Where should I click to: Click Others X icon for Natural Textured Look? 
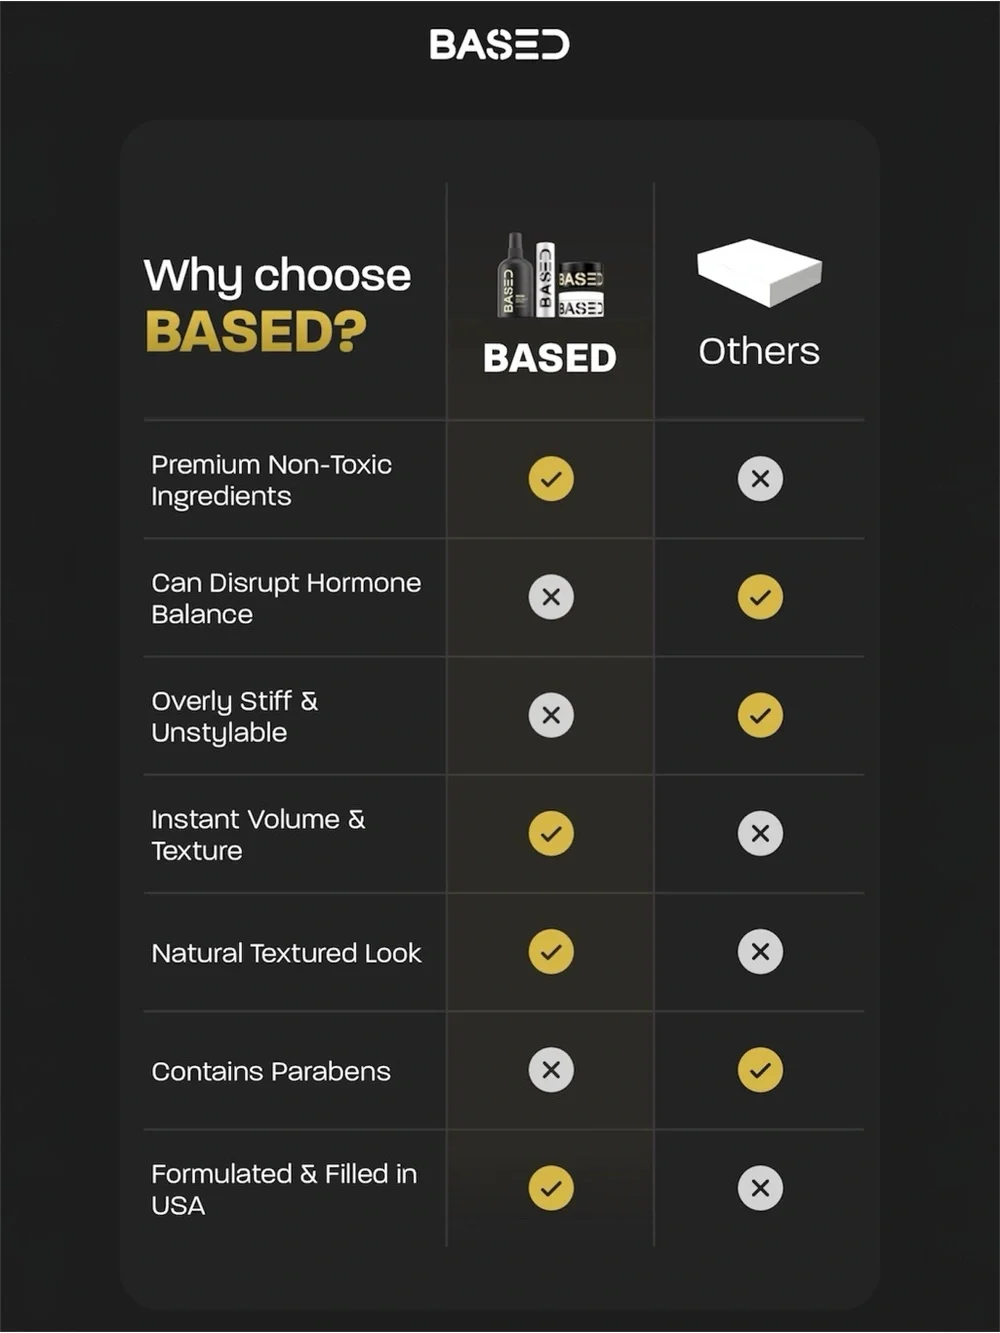760,951
